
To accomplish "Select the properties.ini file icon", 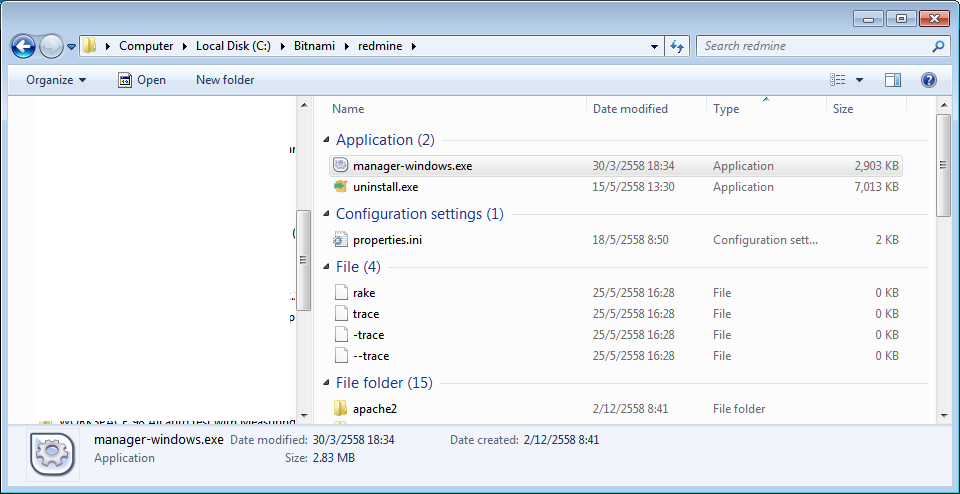I will [340, 240].
